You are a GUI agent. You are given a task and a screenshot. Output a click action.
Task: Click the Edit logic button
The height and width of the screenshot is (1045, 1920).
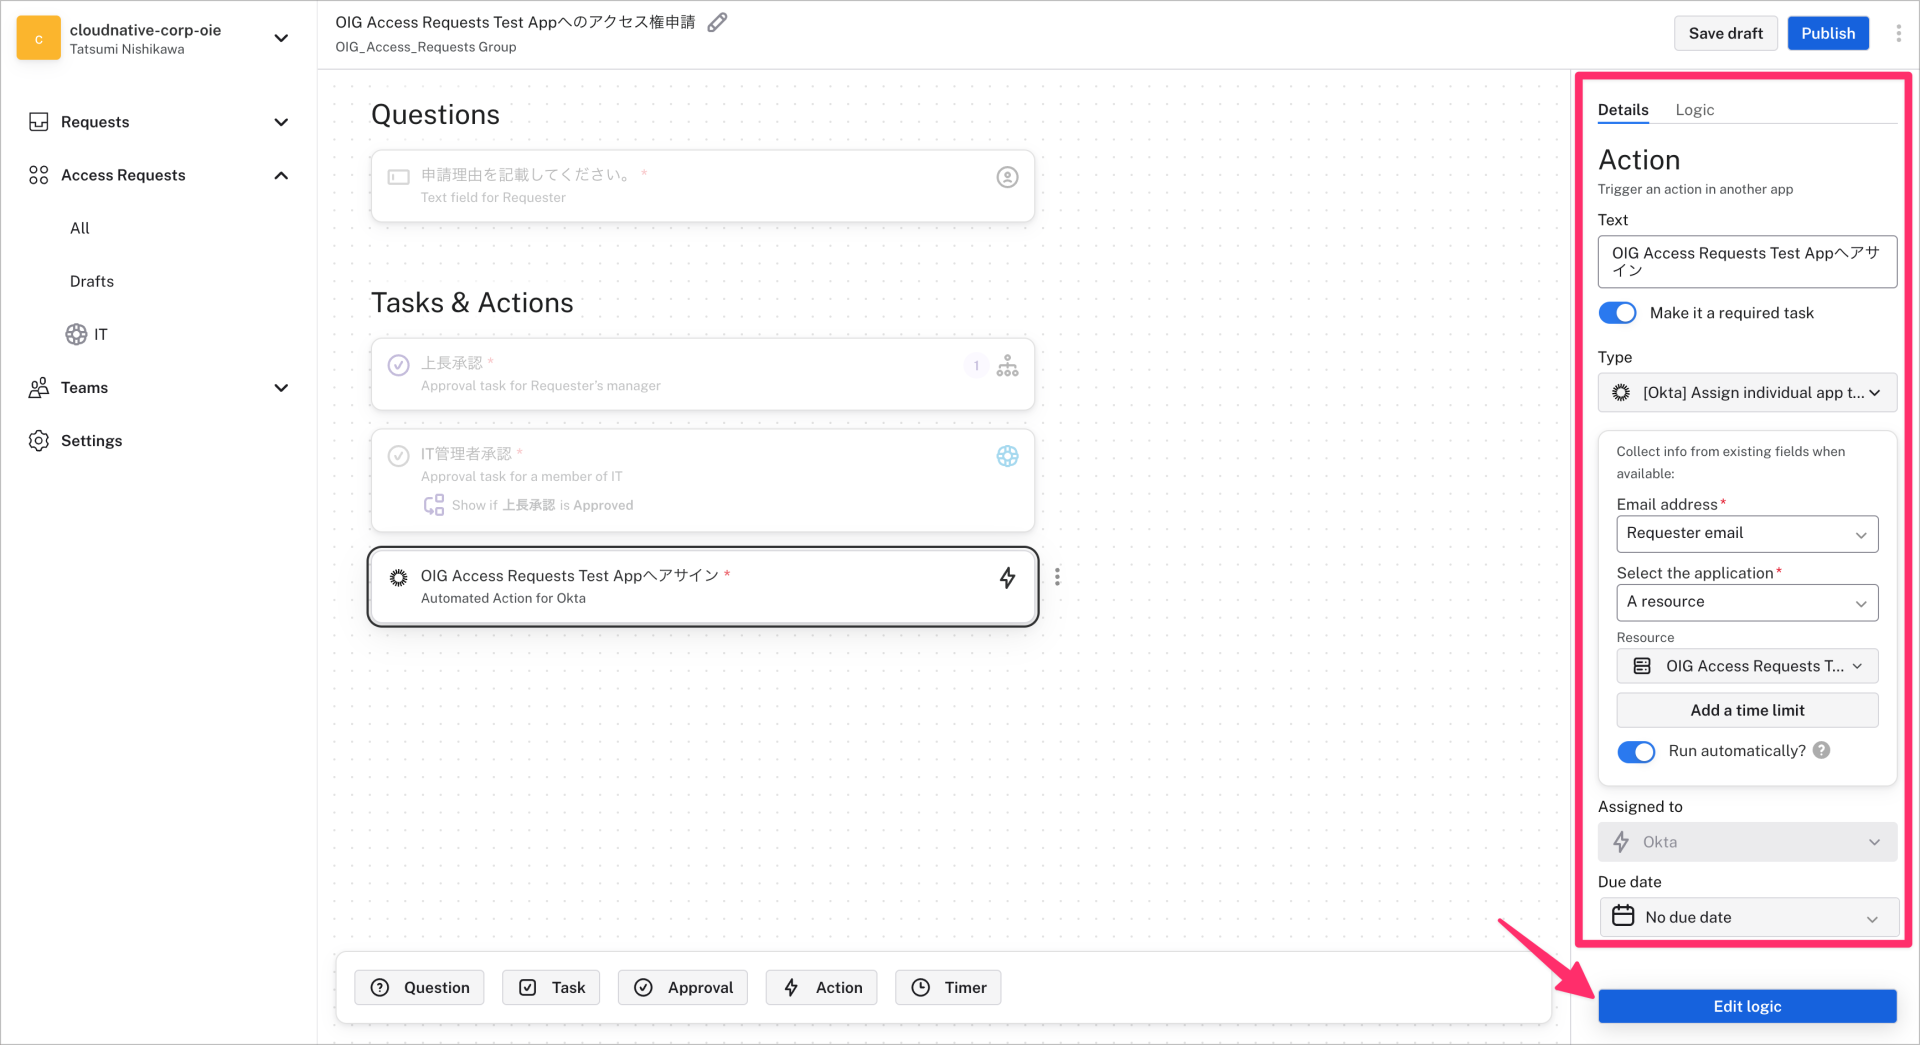(x=1746, y=1006)
